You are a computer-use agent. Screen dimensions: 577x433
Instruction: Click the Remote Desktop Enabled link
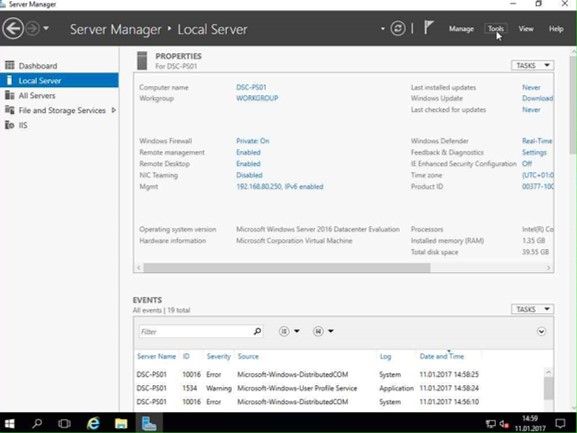(248, 164)
